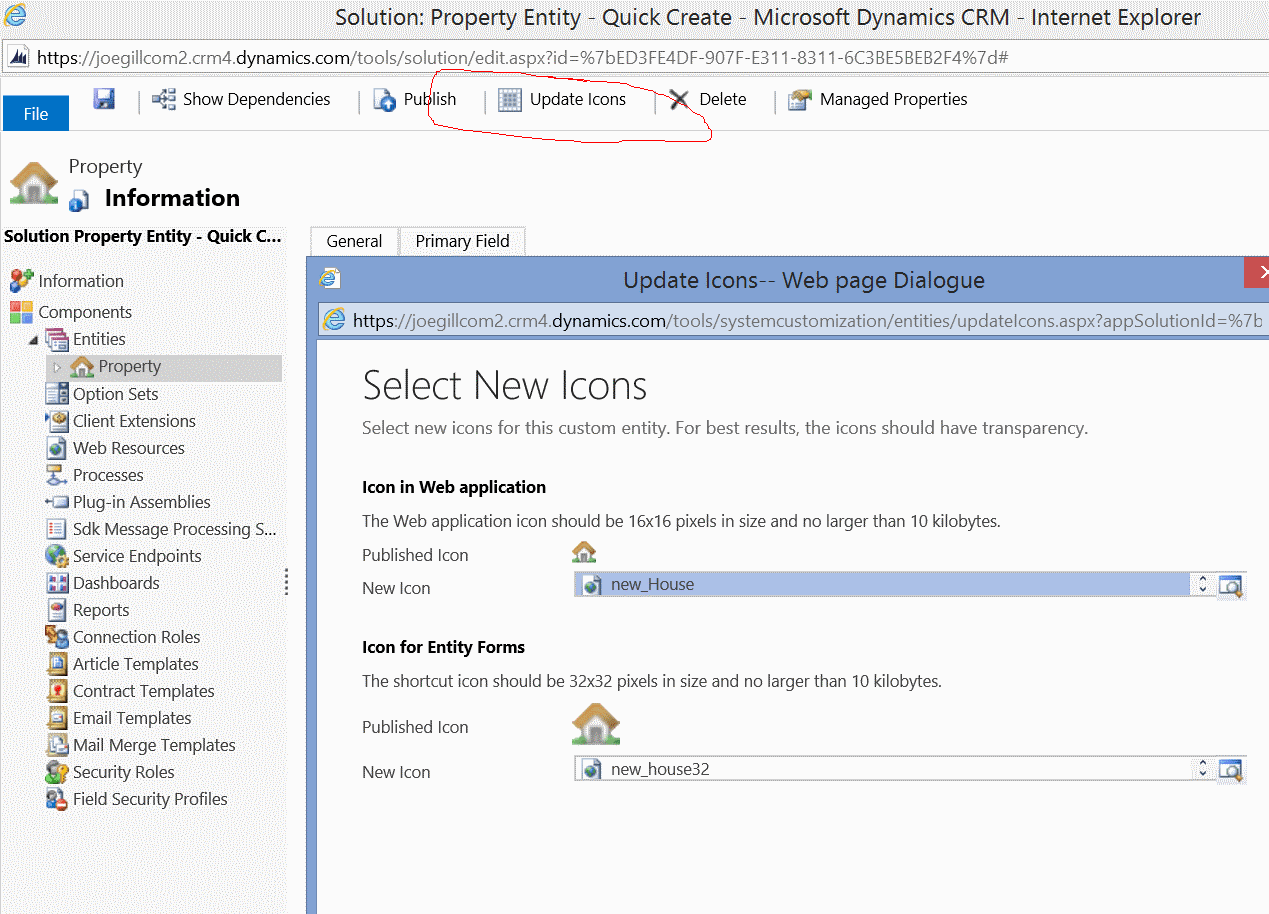Image resolution: width=1269 pixels, height=914 pixels.
Task: Select the General tab
Action: coord(353,241)
